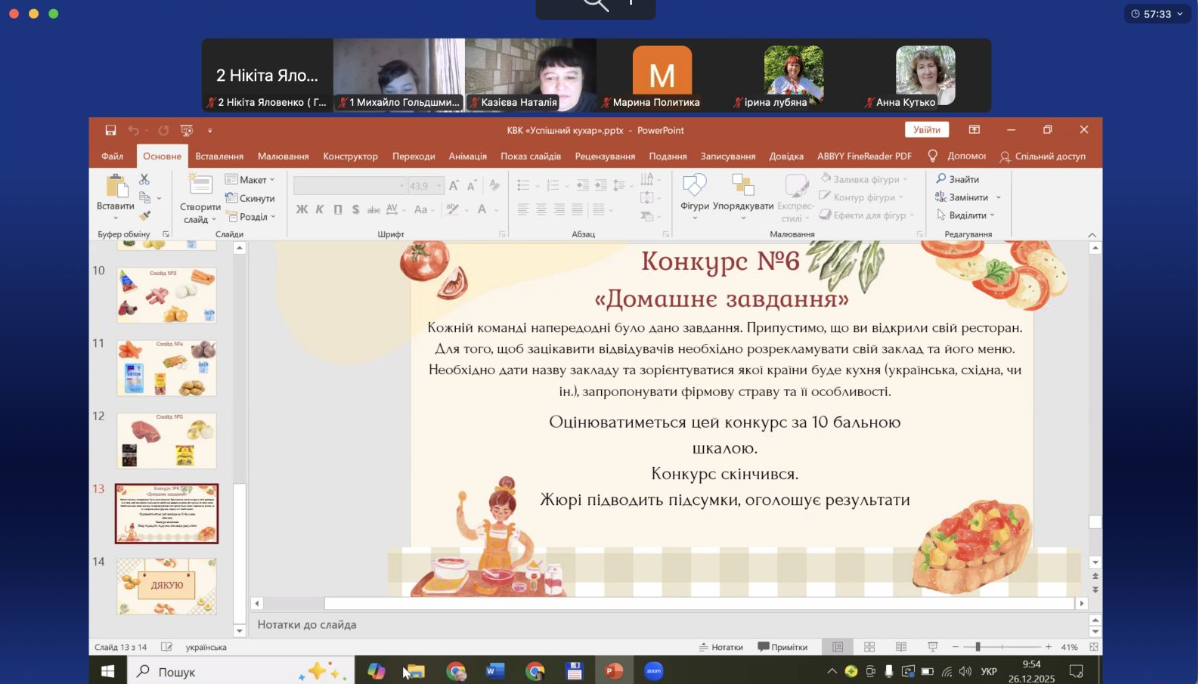Toggle Normal view button in the status bar
1198x684 pixels.
pyautogui.click(x=837, y=647)
